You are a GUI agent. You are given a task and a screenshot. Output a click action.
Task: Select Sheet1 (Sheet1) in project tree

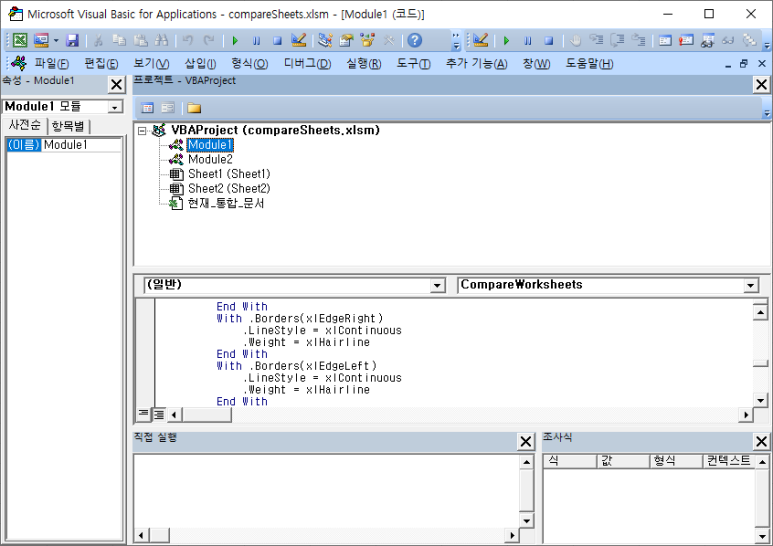[229, 174]
